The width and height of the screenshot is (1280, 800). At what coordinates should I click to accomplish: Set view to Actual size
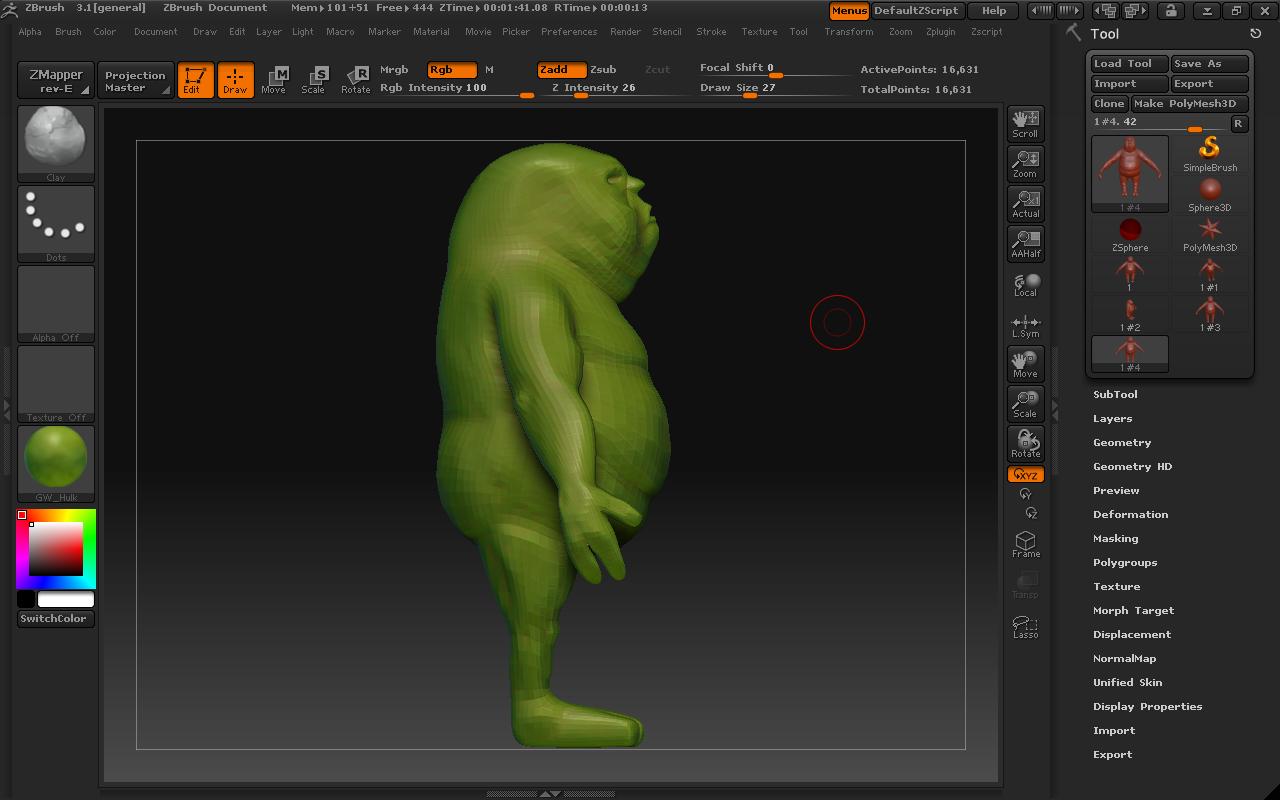(x=1025, y=203)
